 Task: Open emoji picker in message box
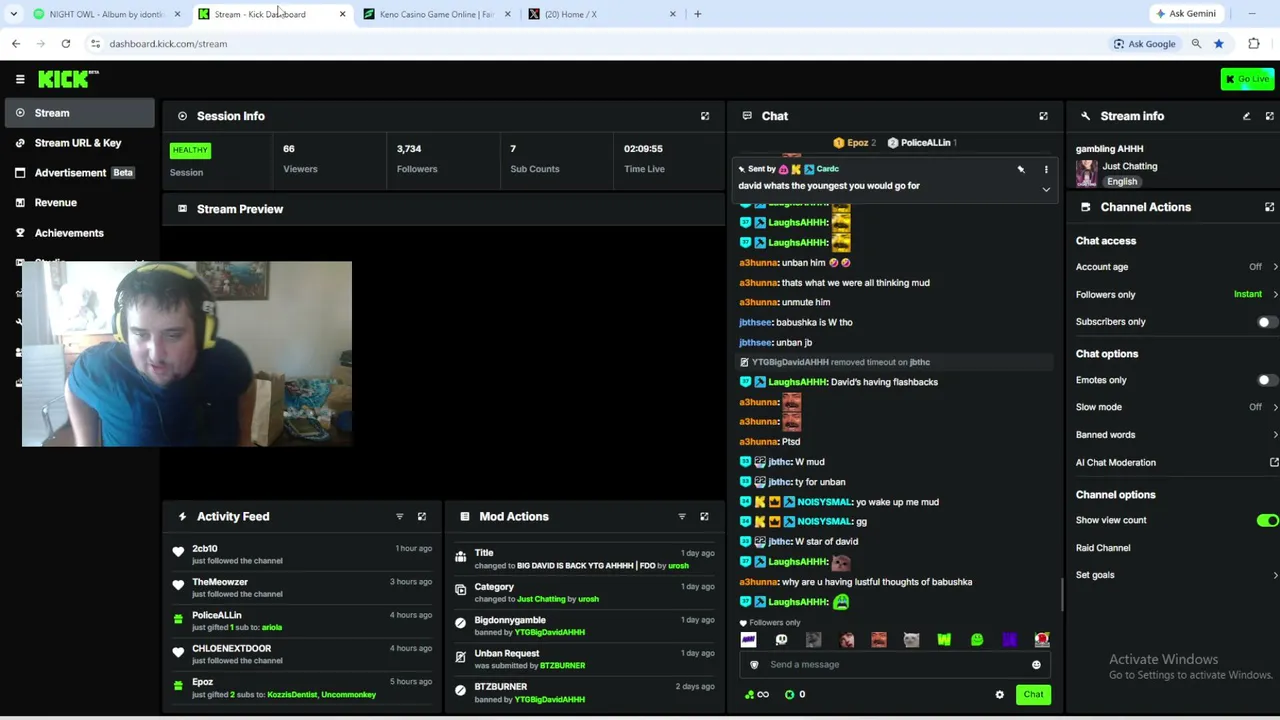pos(1036,665)
